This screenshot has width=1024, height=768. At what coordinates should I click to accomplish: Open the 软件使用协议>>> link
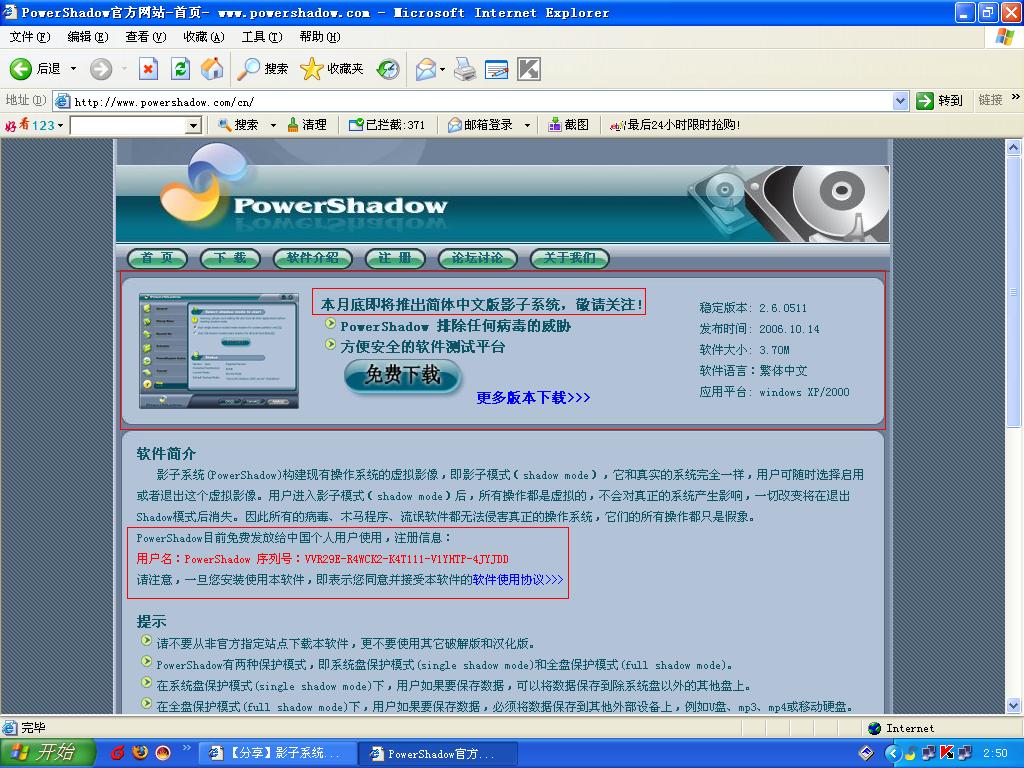[517, 579]
